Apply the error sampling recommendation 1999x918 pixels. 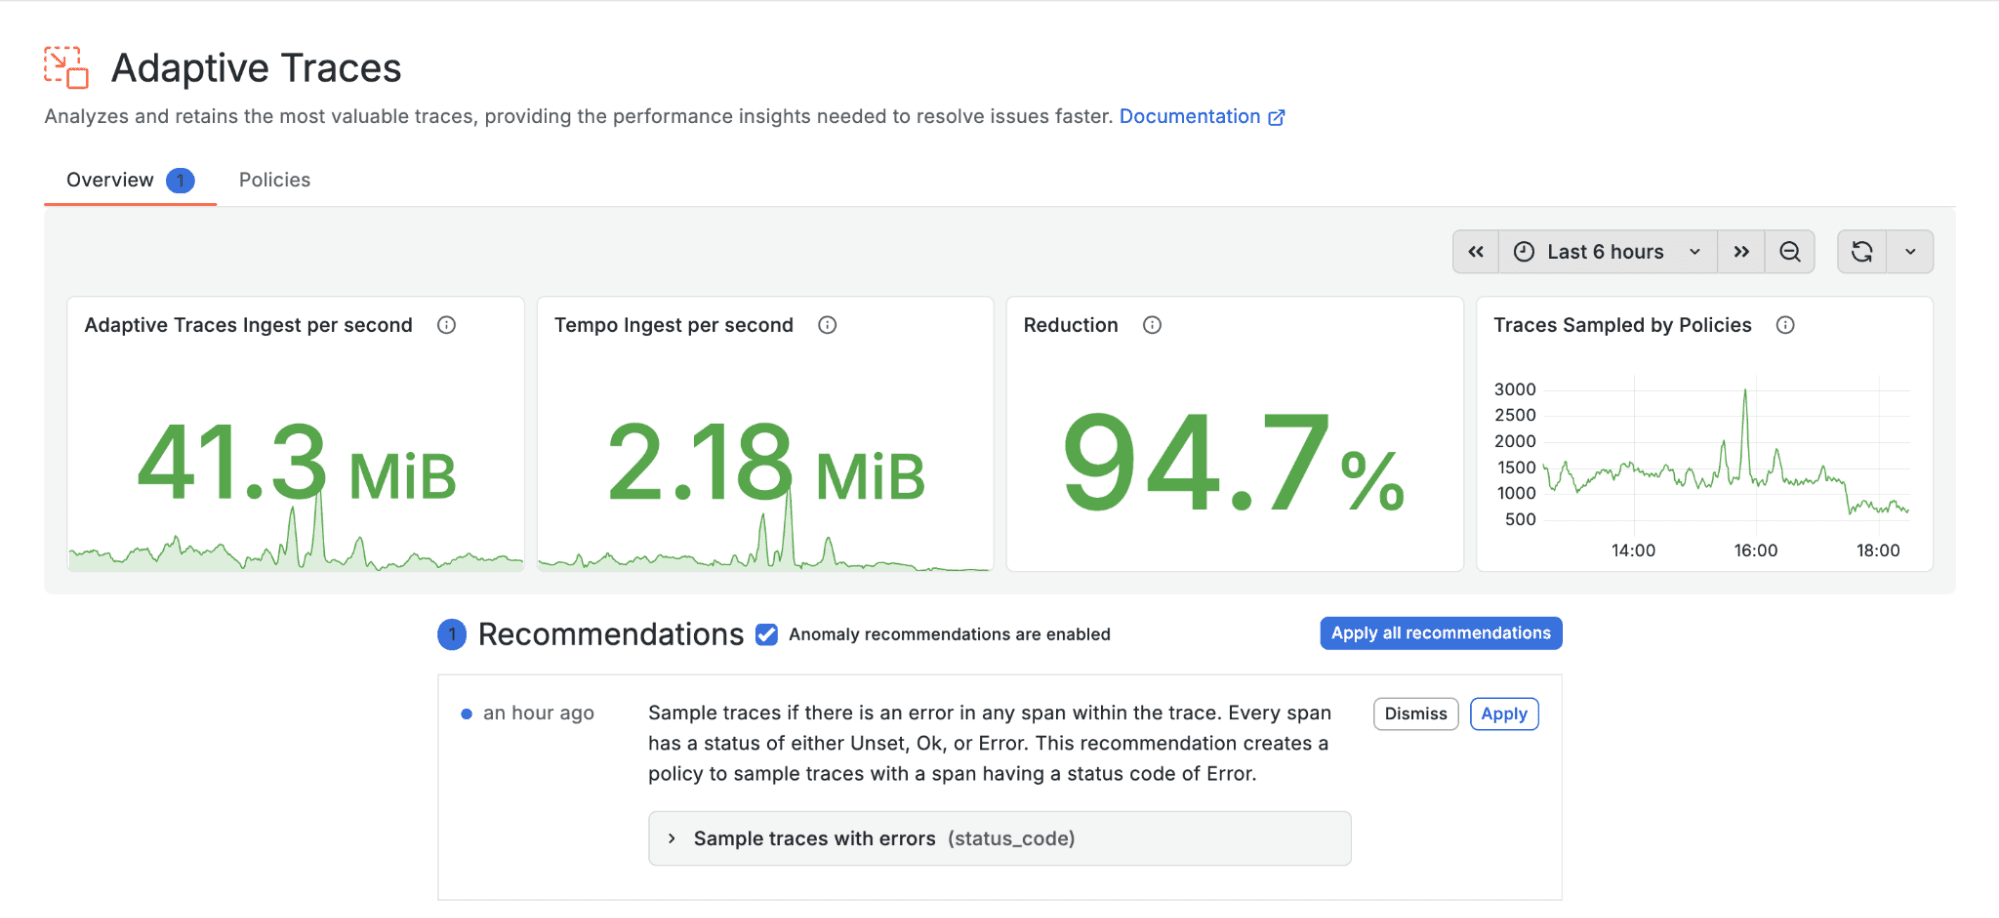(1504, 714)
